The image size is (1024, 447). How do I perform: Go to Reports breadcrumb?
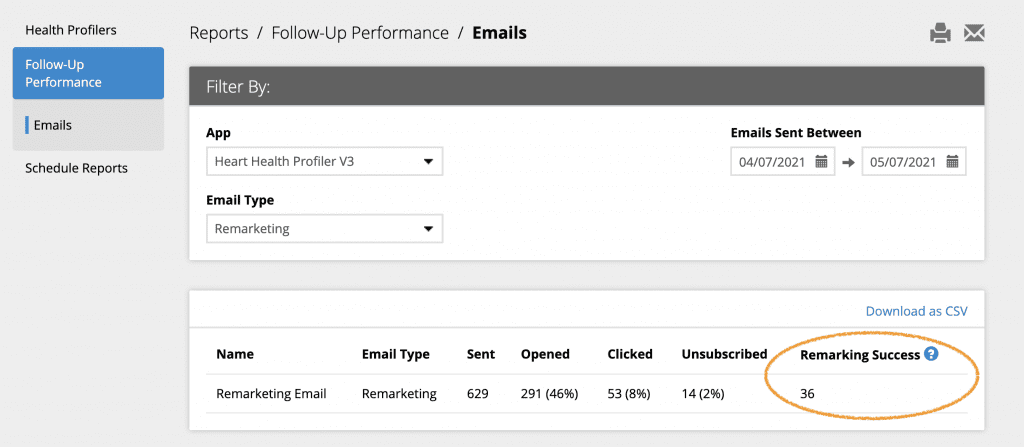(x=219, y=33)
